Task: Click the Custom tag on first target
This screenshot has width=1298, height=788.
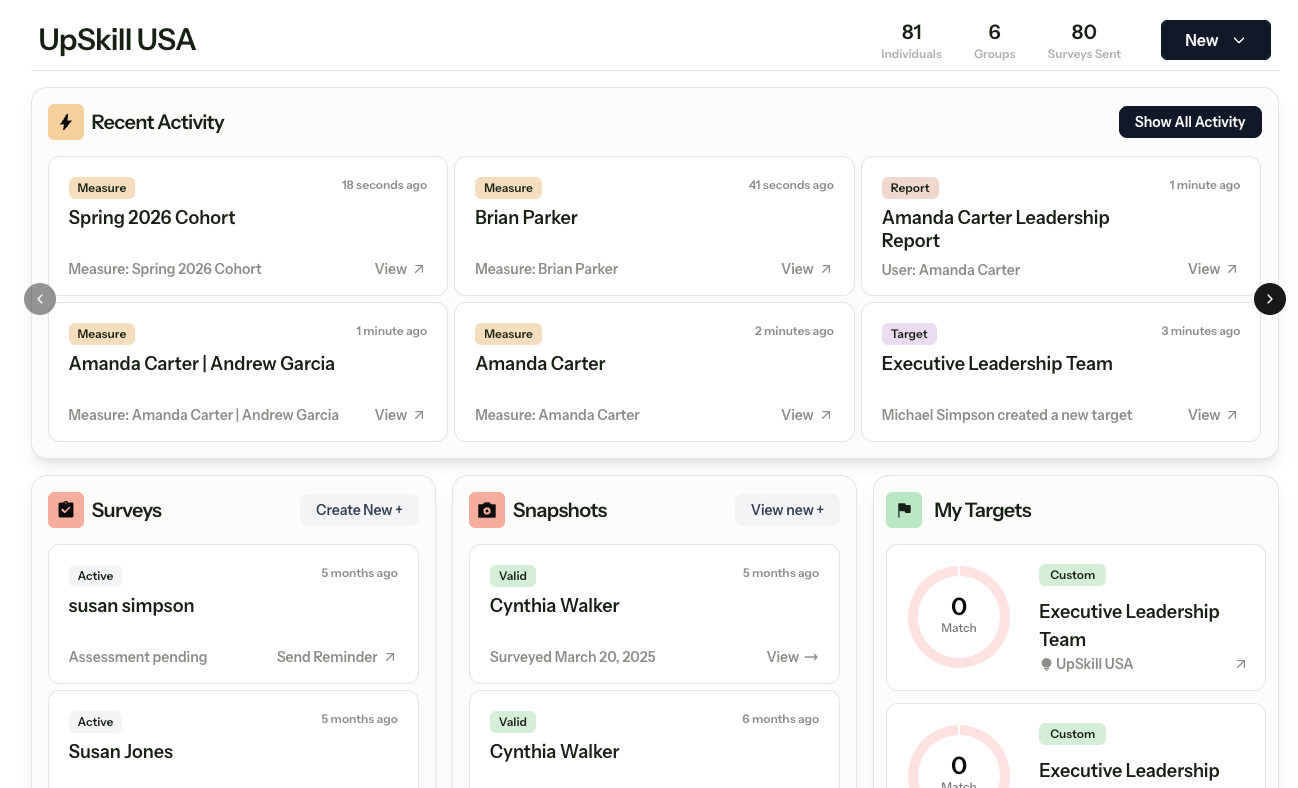Action: [1073, 575]
